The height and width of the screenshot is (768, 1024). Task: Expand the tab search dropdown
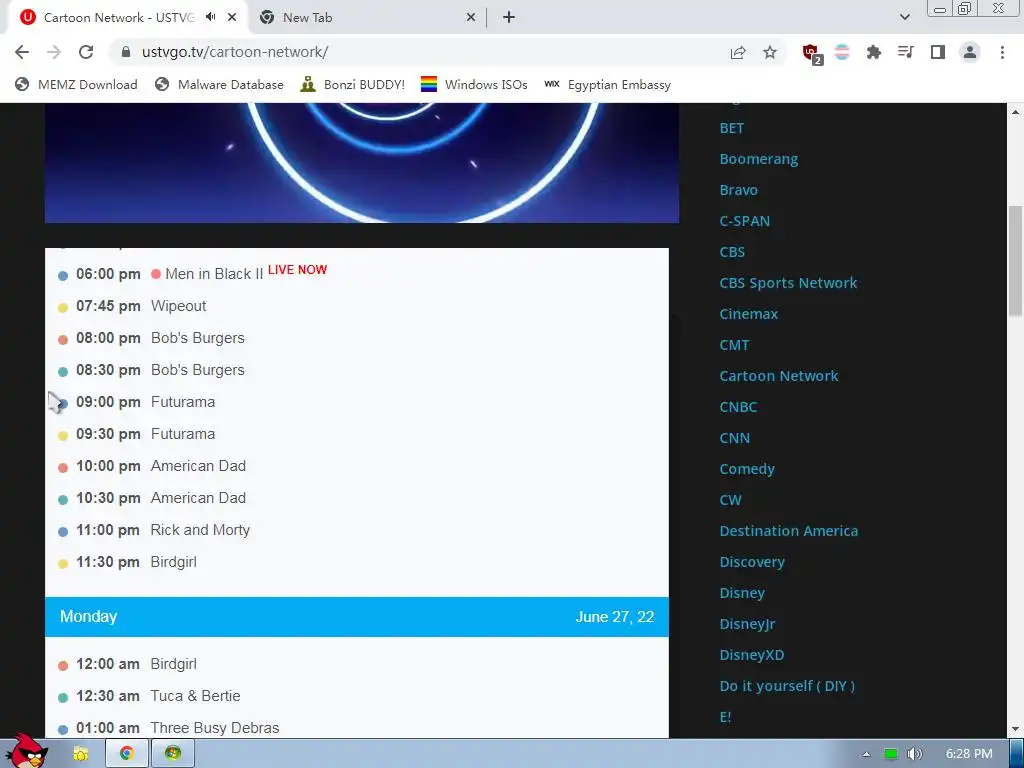(904, 18)
